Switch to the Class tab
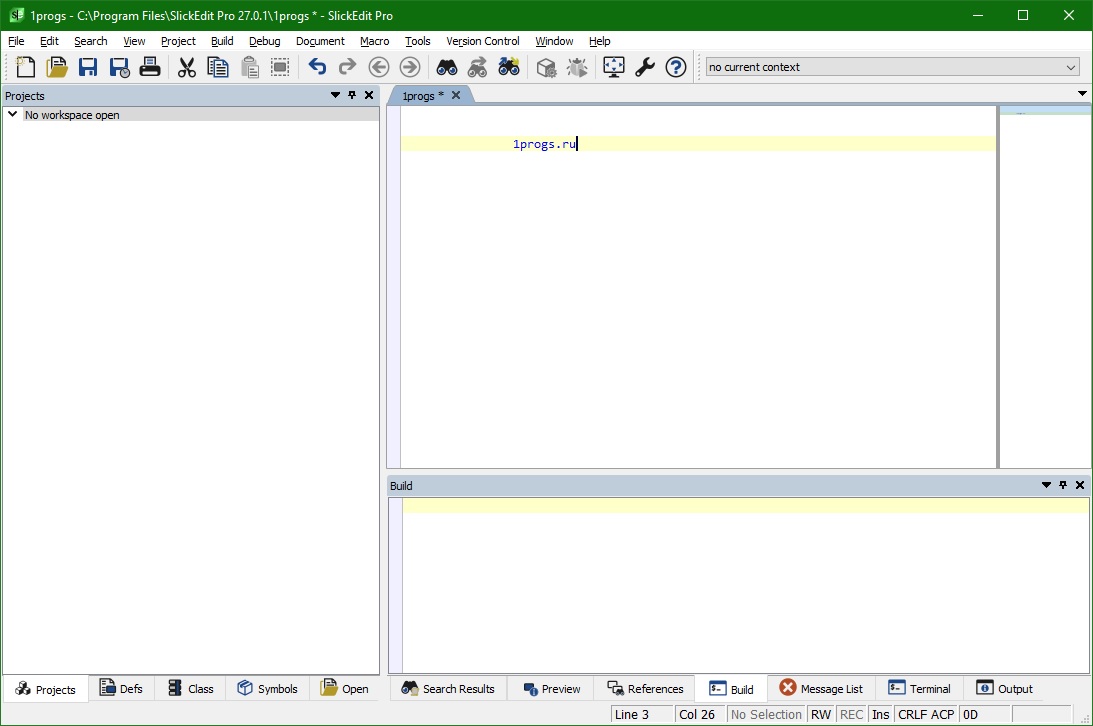Image resolution: width=1093 pixels, height=726 pixels. [190, 688]
